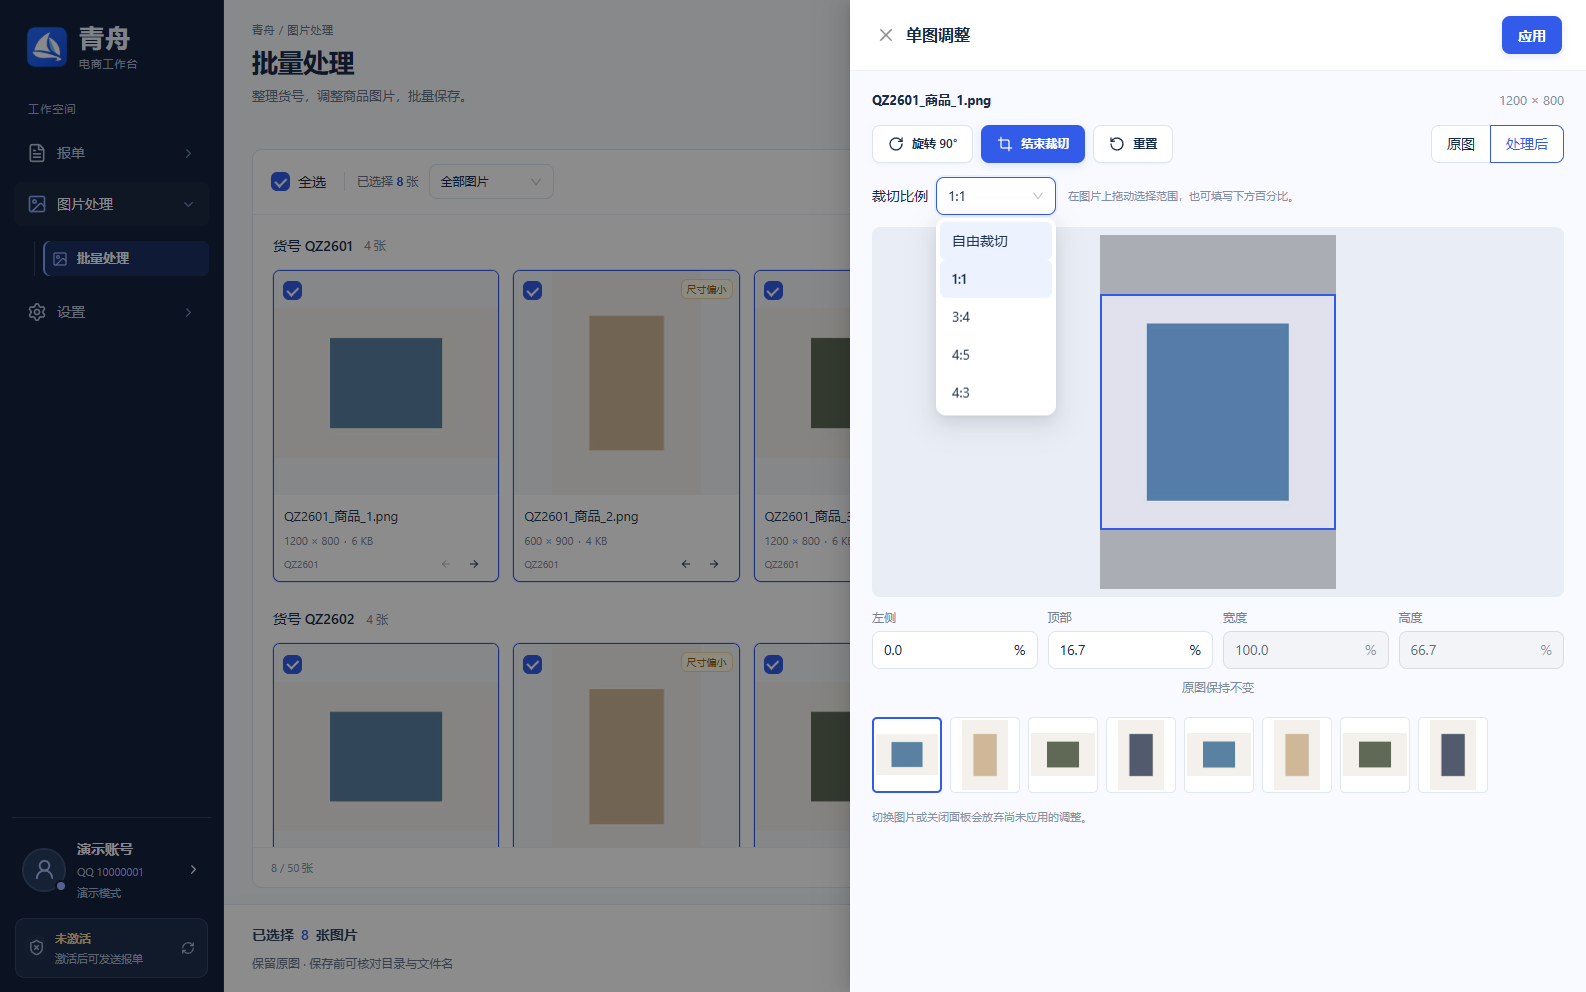
Task: Open the 报单 sidebar item
Action: coord(112,153)
